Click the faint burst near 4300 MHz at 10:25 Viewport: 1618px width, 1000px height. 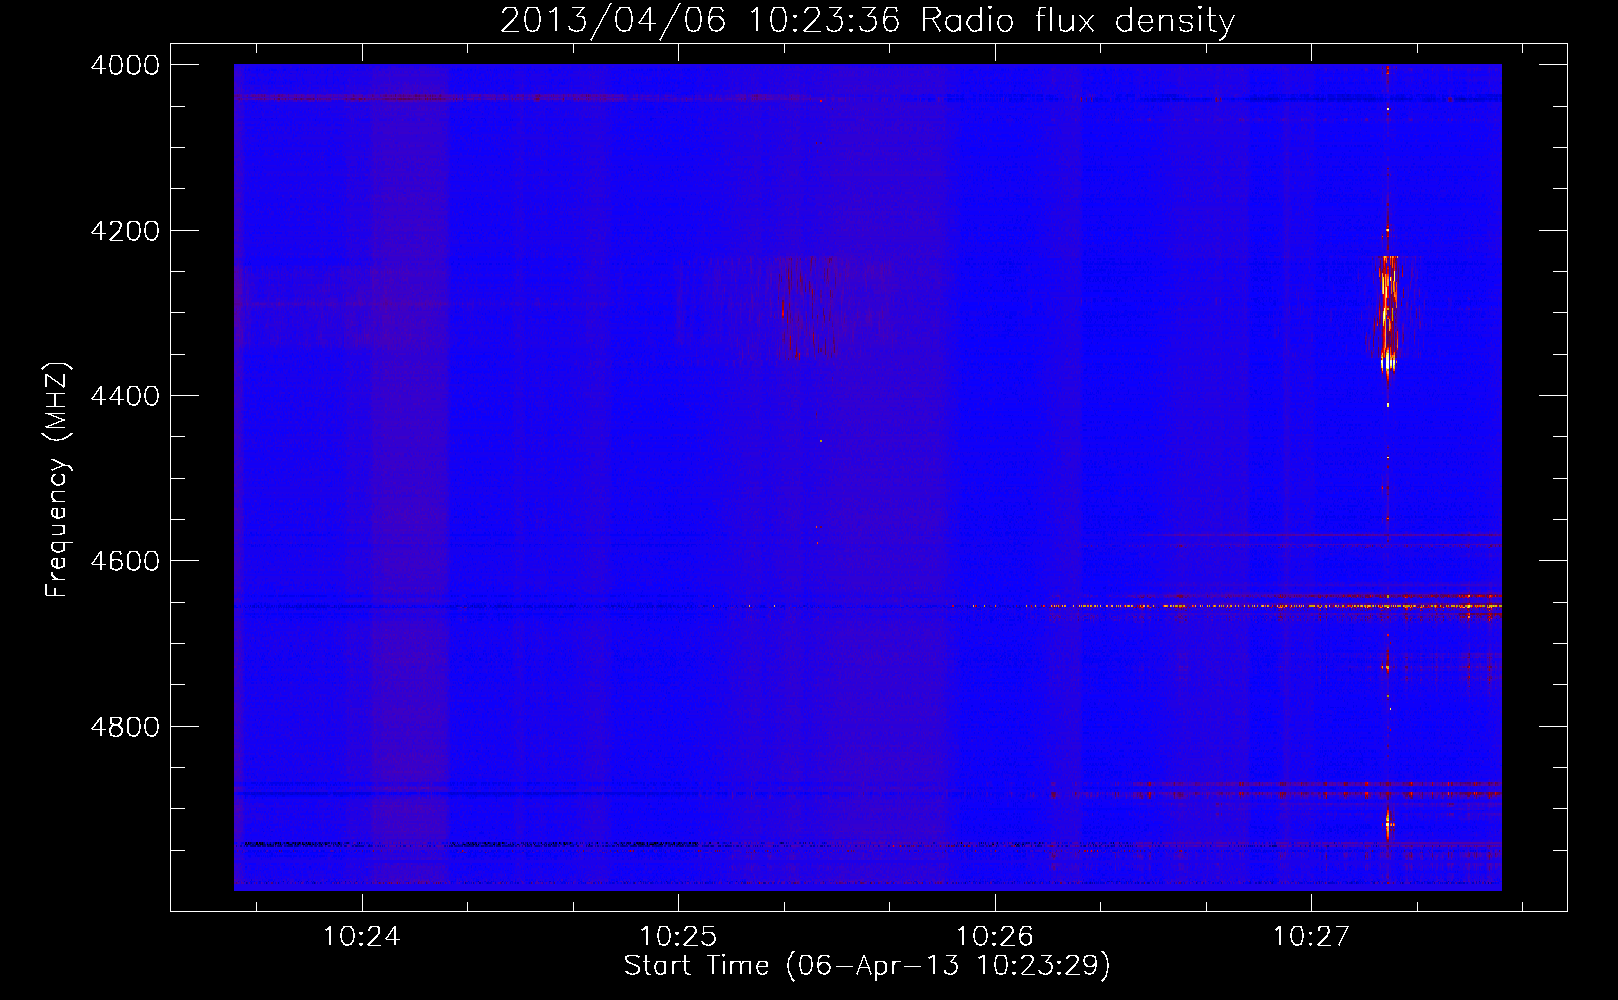810,308
